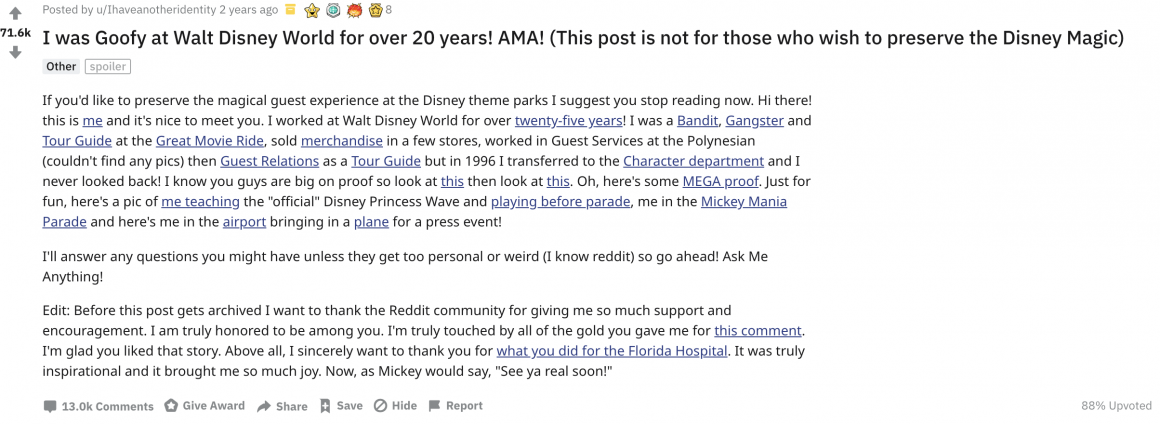Click the Hide post icon

380,406
